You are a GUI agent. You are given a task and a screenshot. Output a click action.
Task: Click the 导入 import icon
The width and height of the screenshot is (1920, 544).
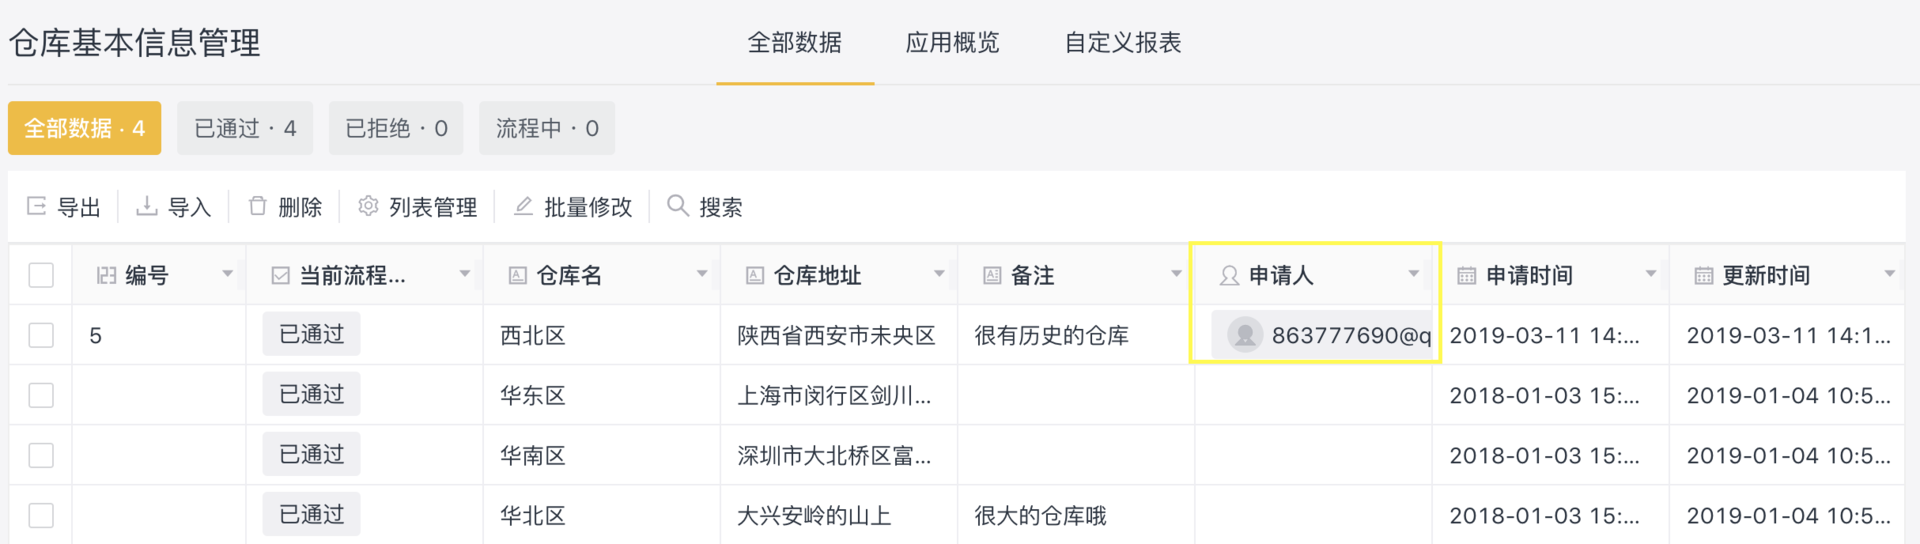pos(147,206)
